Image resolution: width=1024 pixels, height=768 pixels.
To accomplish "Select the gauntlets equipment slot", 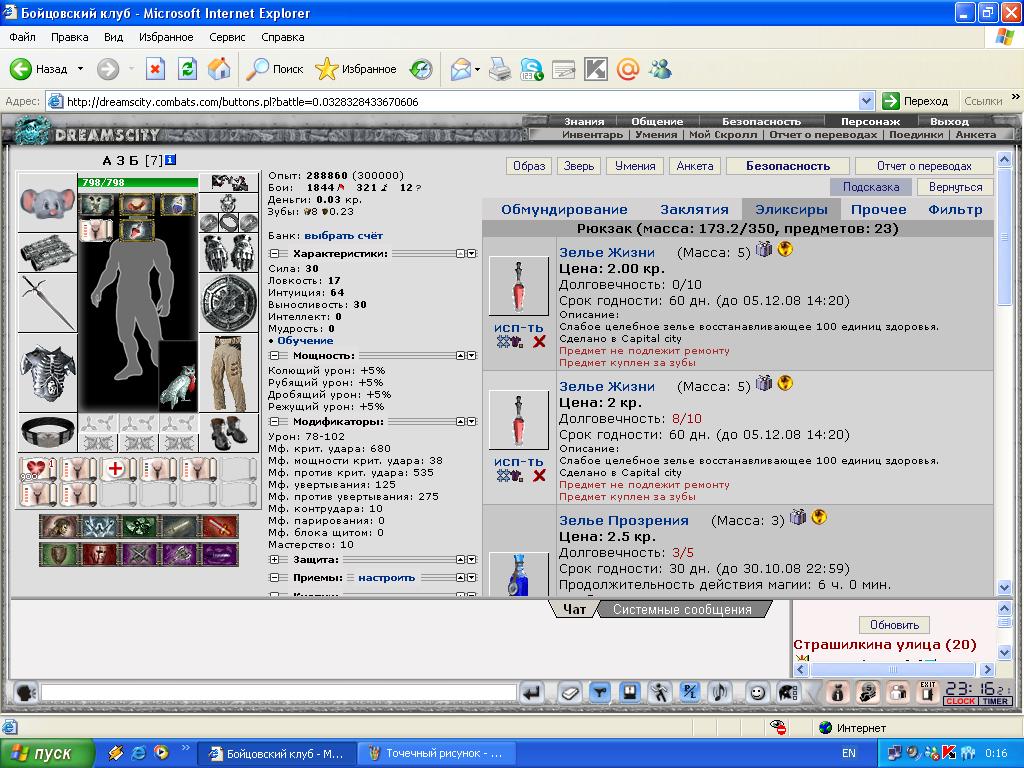I will (x=228, y=252).
